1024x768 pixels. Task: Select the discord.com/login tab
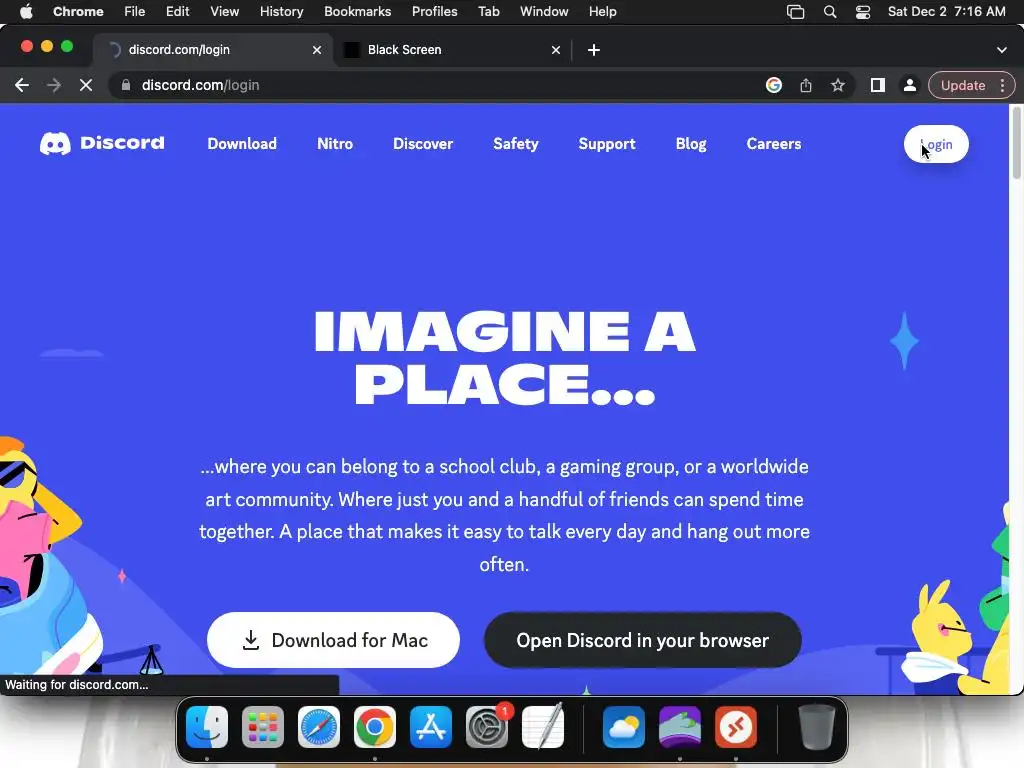coord(214,50)
